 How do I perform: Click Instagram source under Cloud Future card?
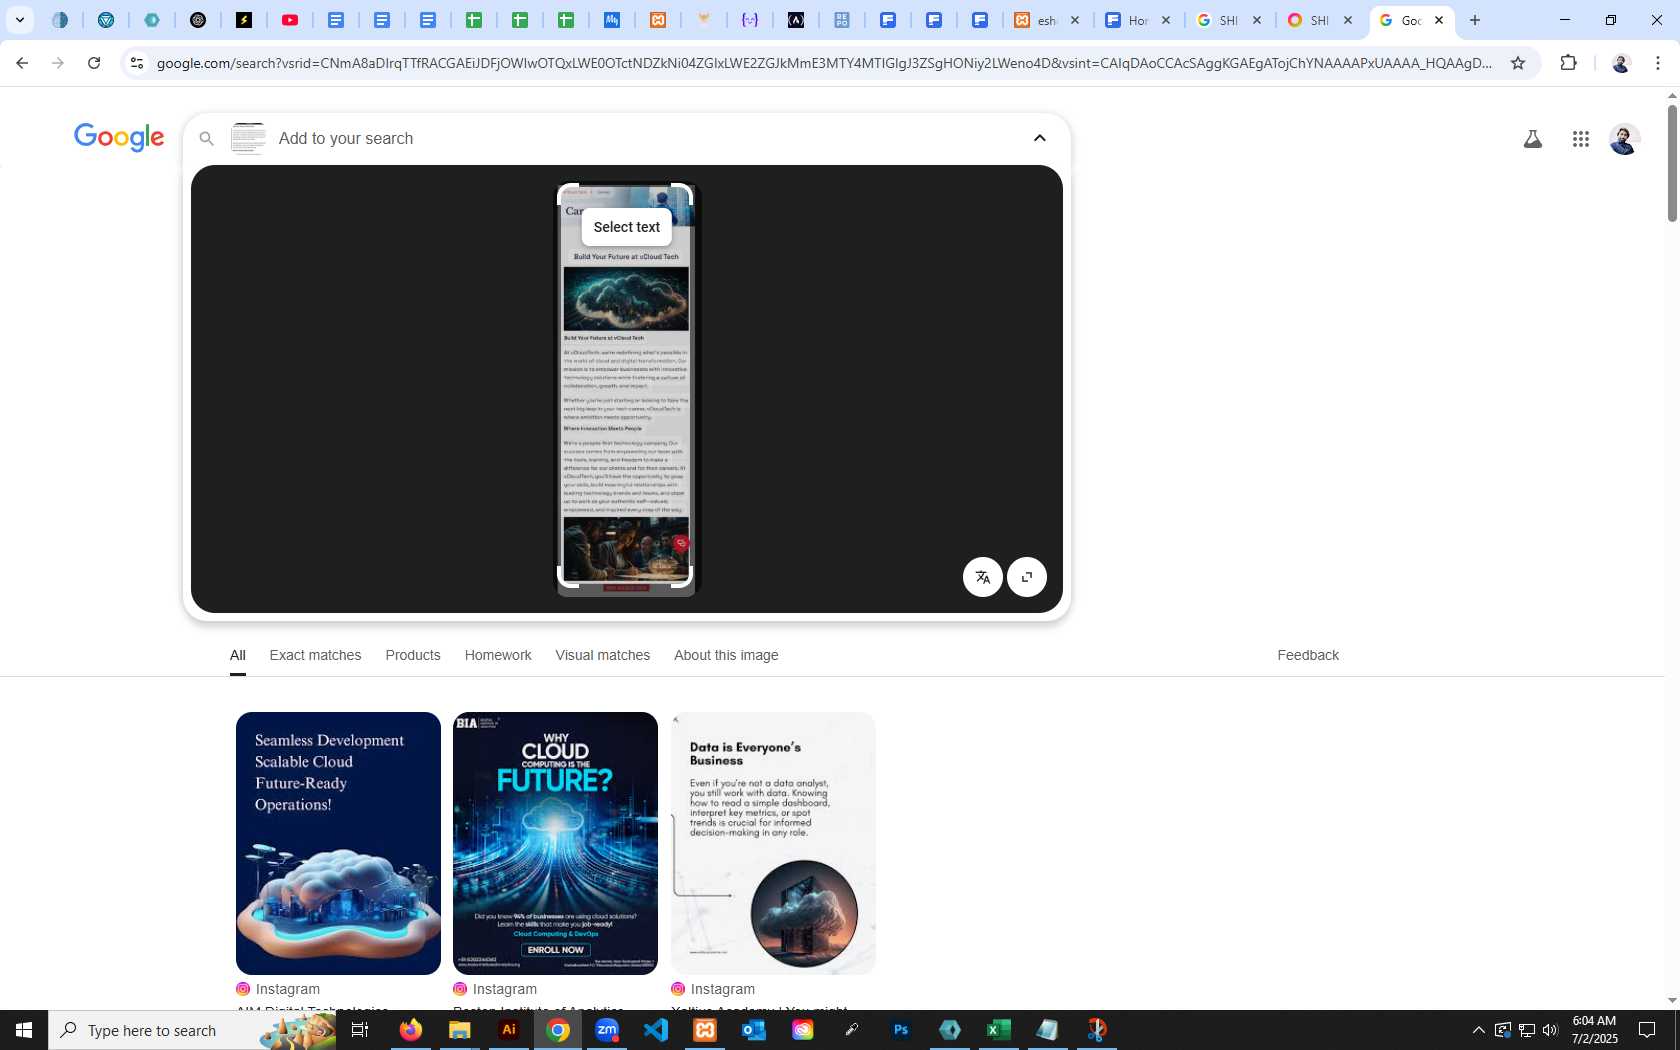click(495, 989)
